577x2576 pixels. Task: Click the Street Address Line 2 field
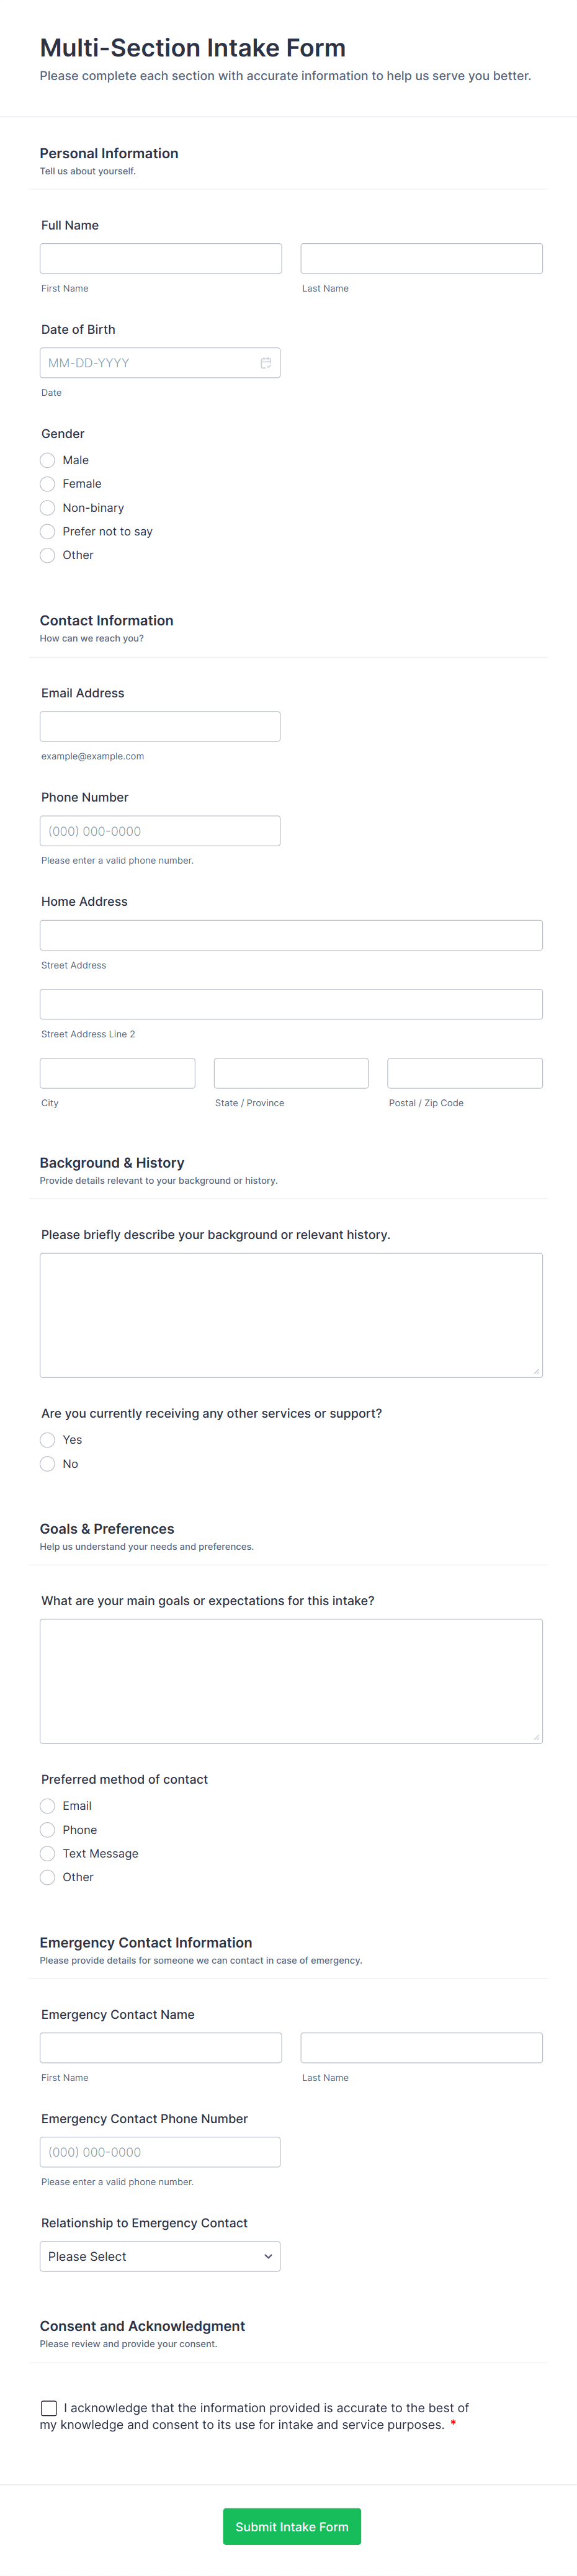[291, 1004]
